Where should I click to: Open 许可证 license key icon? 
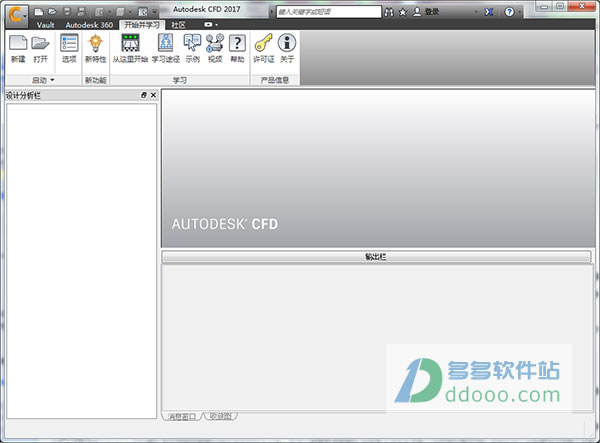(x=264, y=49)
